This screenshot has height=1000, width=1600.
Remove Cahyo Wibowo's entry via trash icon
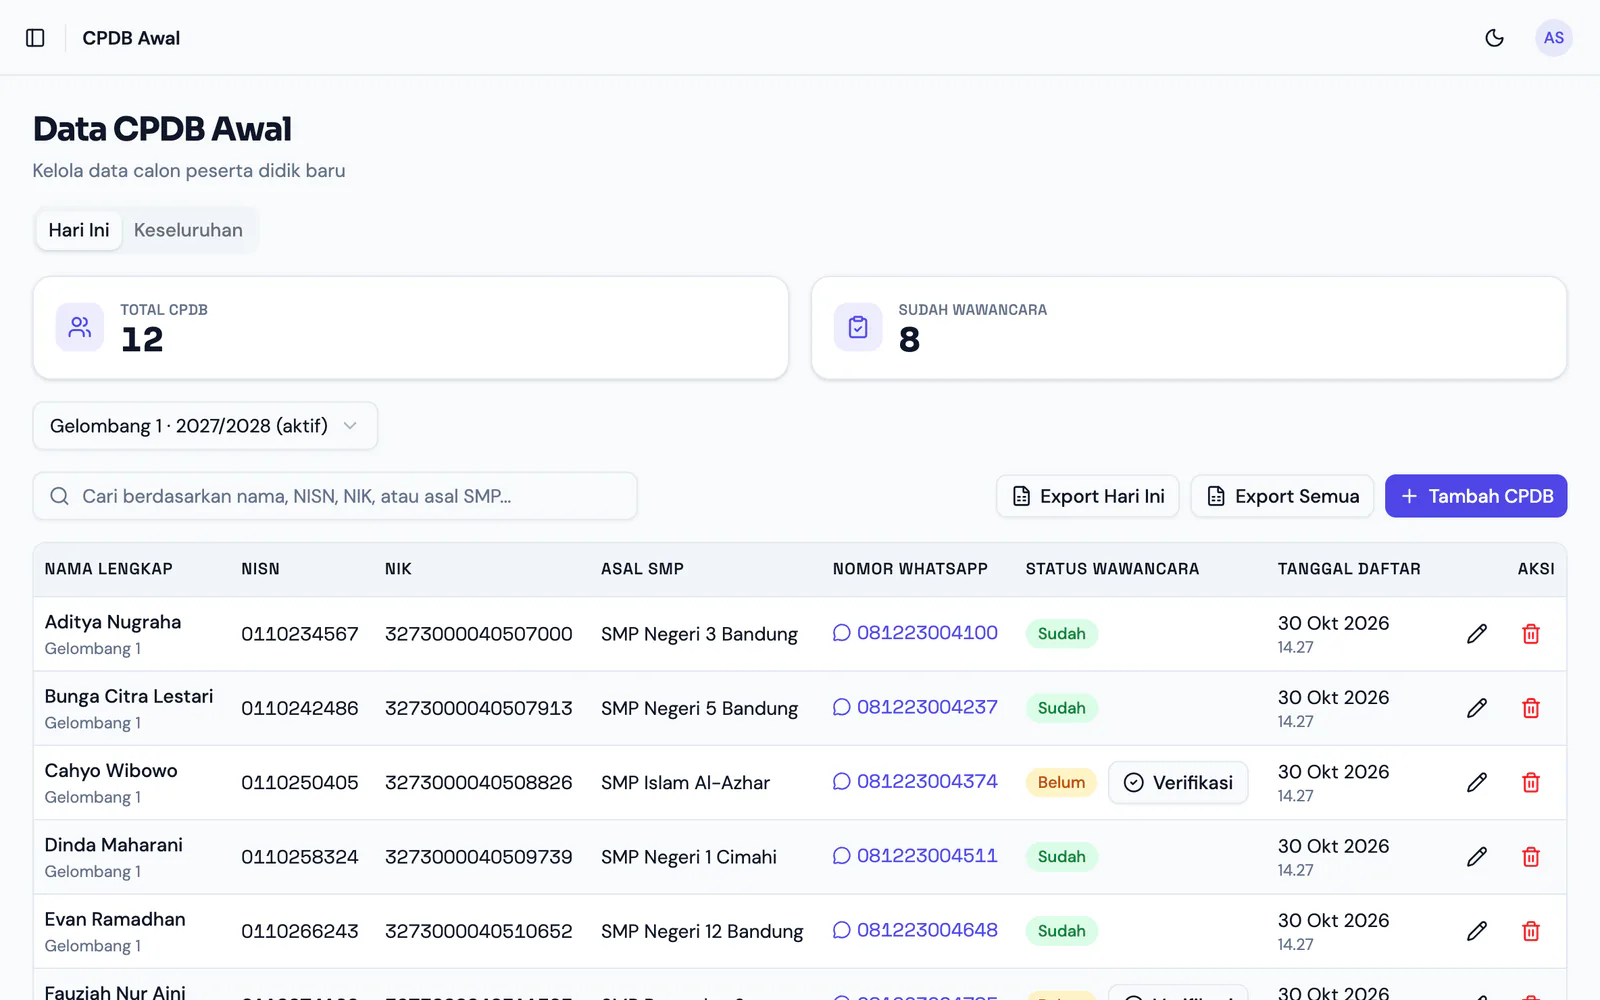1531,782
